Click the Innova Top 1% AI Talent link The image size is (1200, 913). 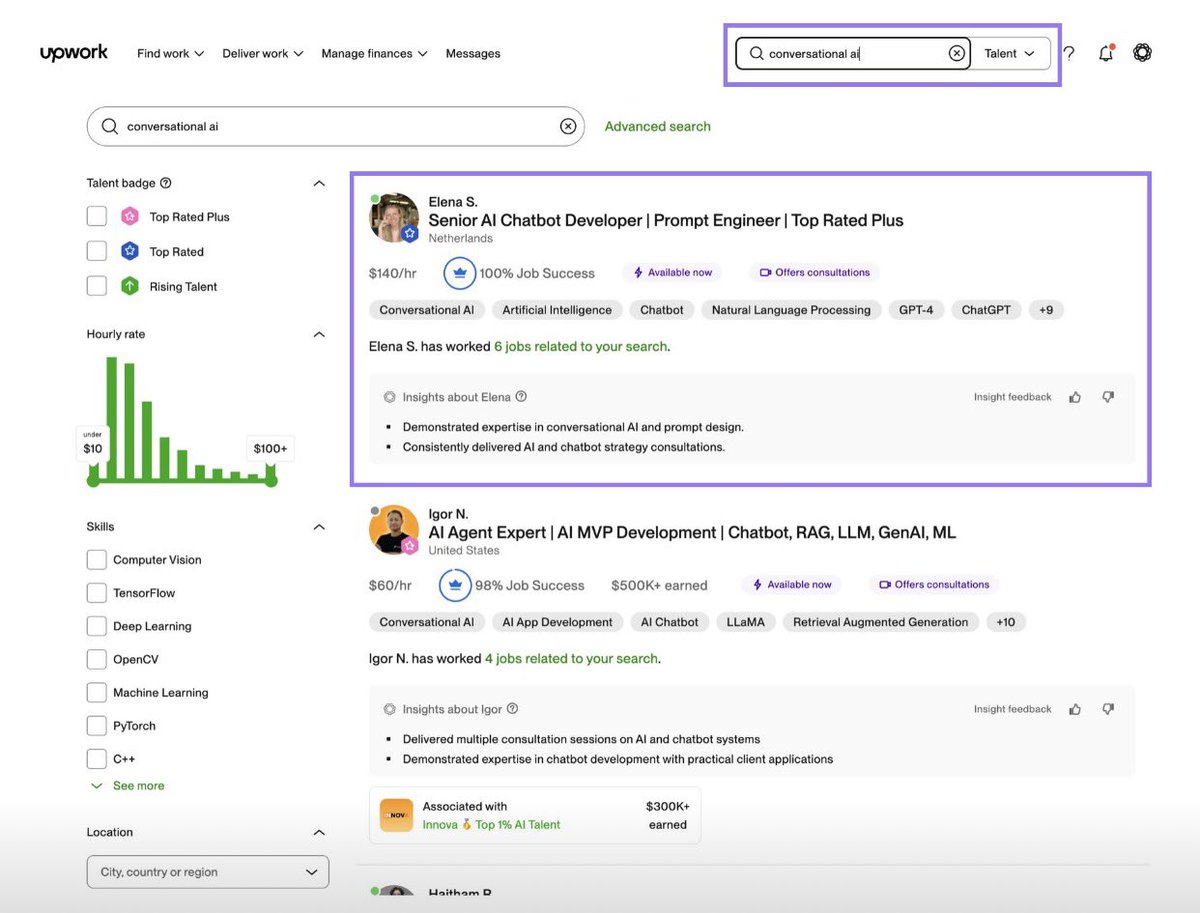pyautogui.click(x=491, y=825)
